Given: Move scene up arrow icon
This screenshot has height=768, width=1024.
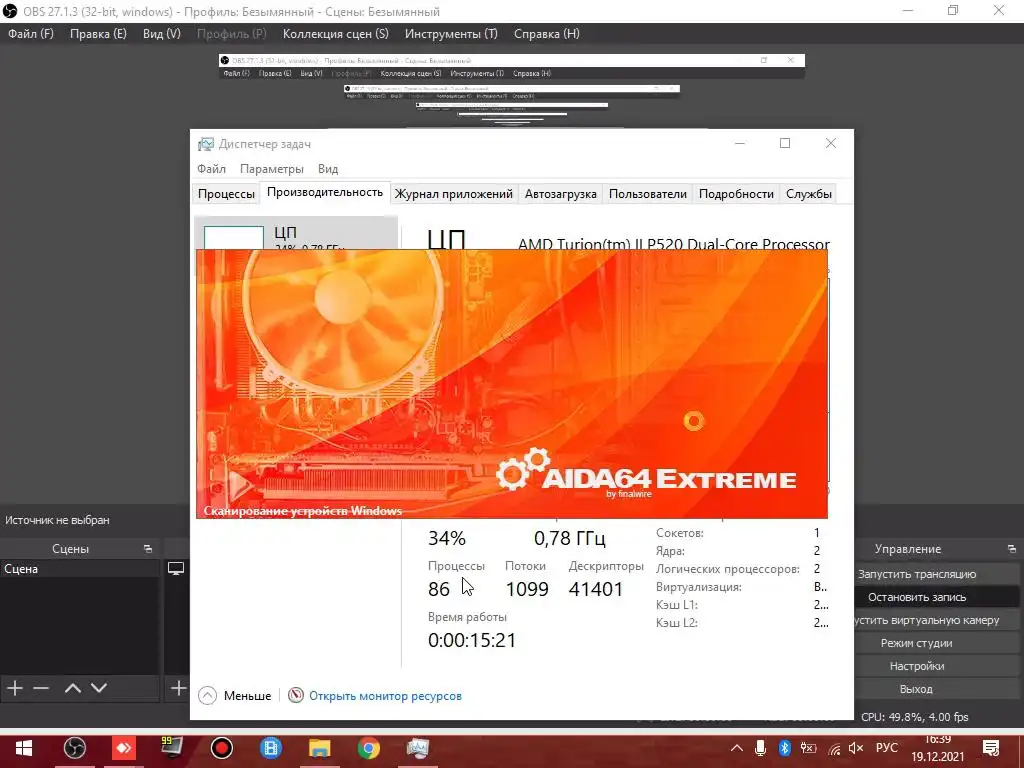Looking at the screenshot, I should pyautogui.click(x=73, y=688).
